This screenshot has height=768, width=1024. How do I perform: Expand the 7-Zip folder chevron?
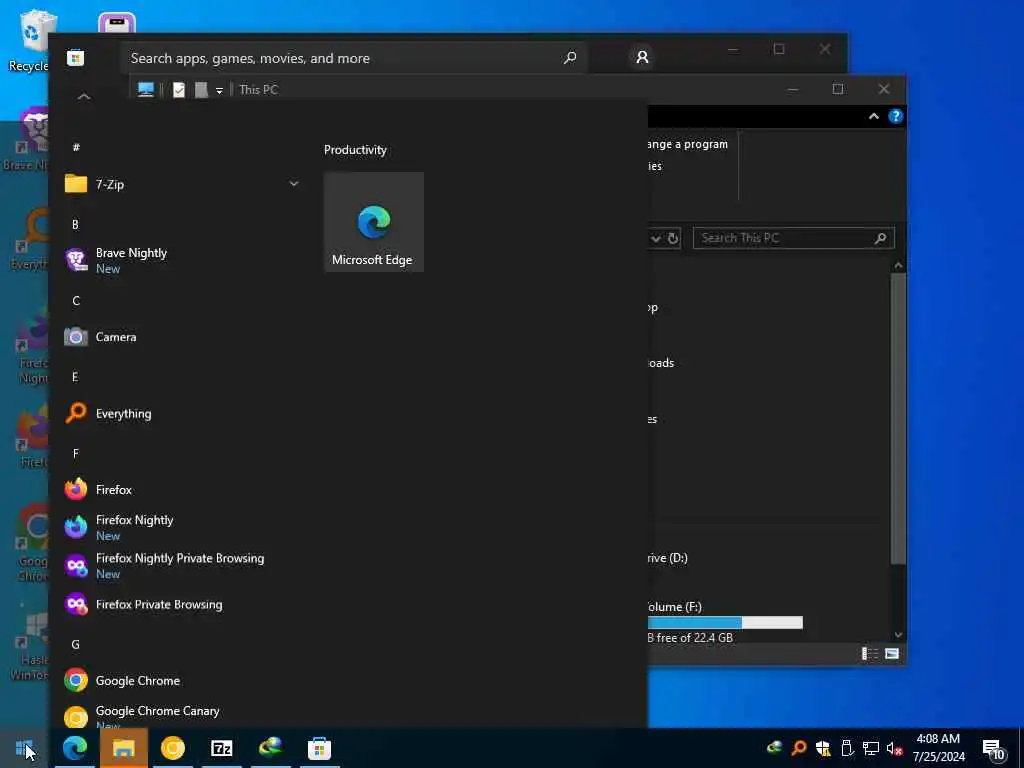(294, 184)
